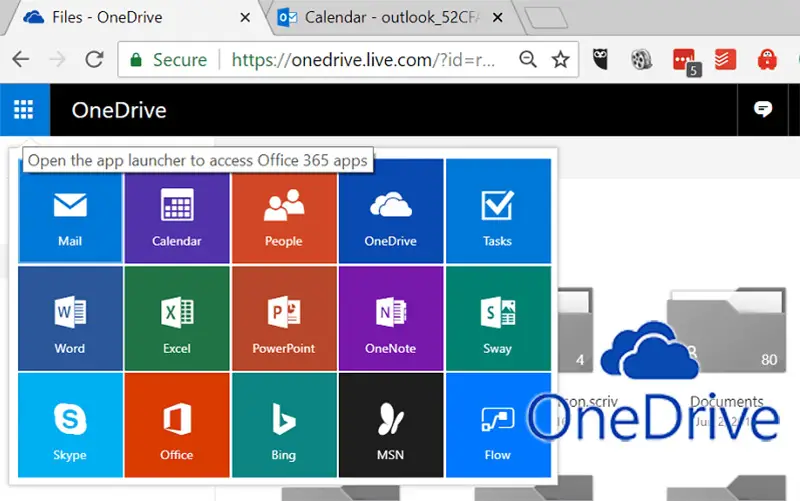The height and width of the screenshot is (501, 800).
Task: Launch Excel from the app launcher
Action: click(x=177, y=318)
